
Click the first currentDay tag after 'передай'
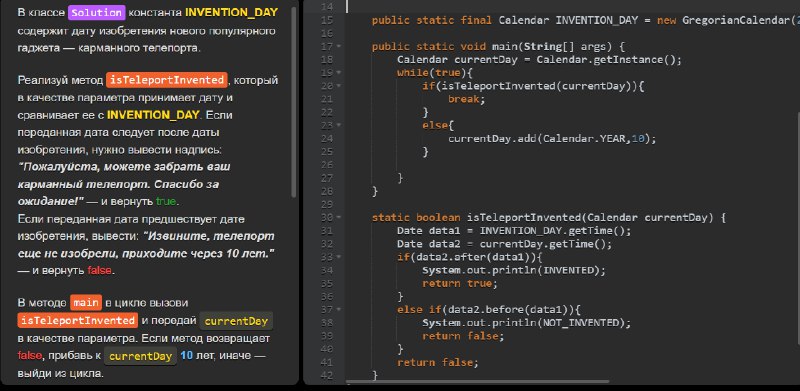tap(236, 321)
